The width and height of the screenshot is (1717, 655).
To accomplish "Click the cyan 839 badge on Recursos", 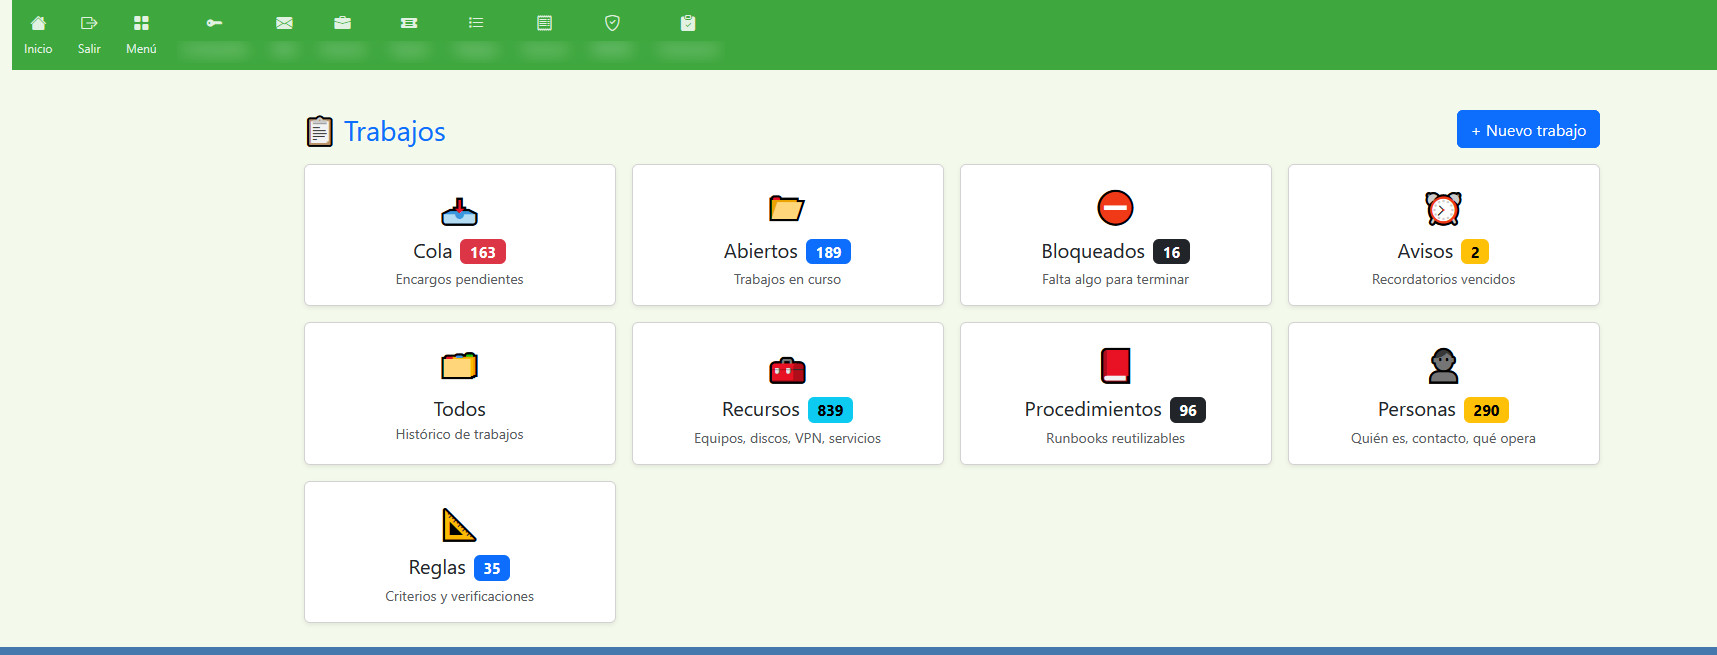I will coord(830,410).
